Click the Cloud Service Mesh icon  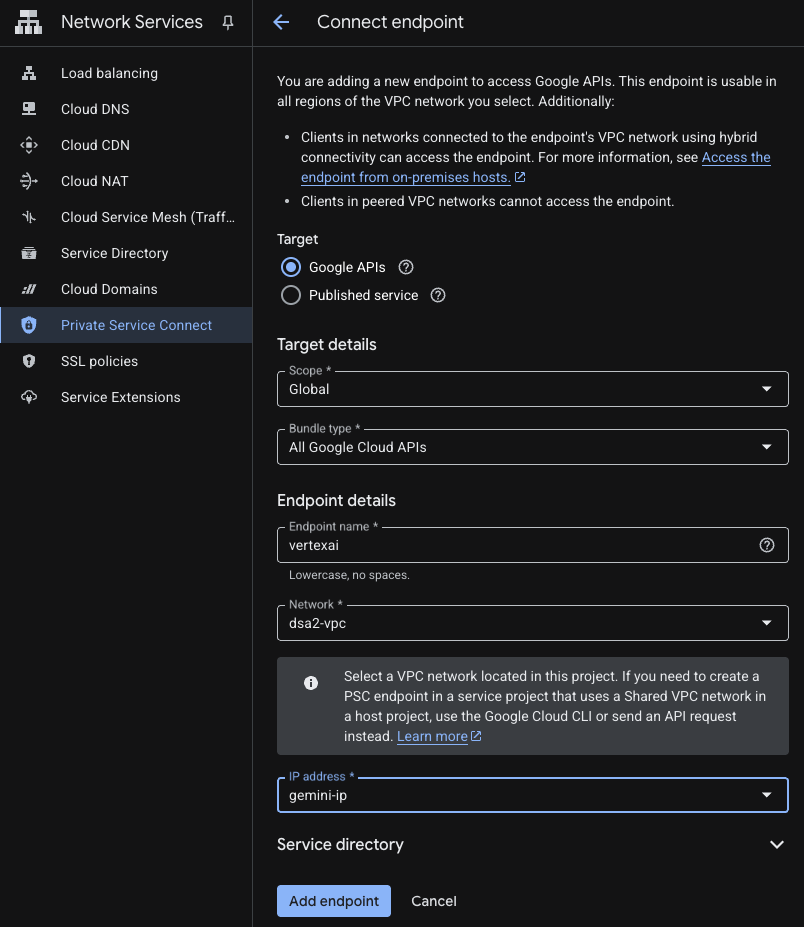tap(29, 218)
